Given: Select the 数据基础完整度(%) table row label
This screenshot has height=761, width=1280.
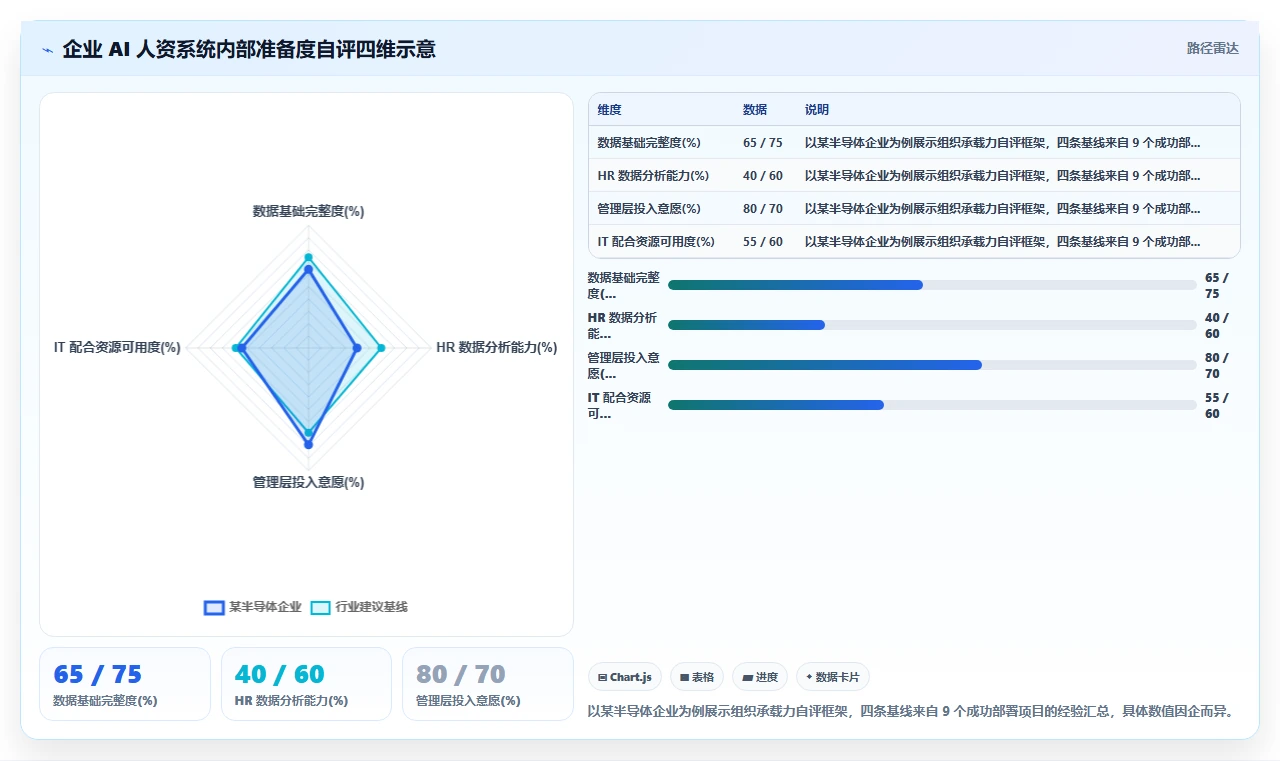Looking at the screenshot, I should click(649, 143).
